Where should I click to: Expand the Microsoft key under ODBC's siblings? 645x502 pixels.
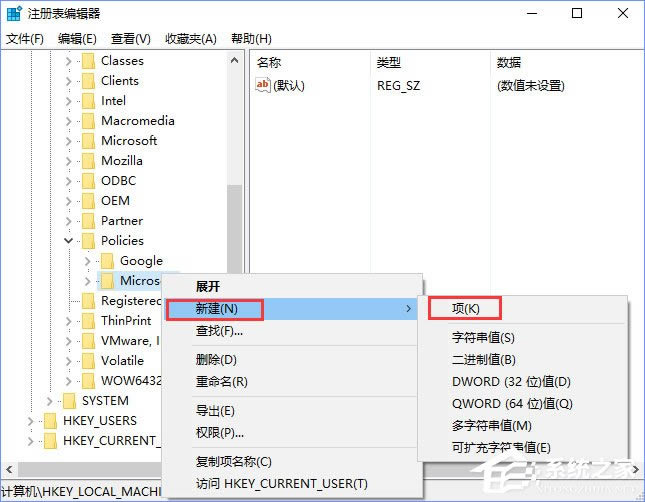[69, 141]
